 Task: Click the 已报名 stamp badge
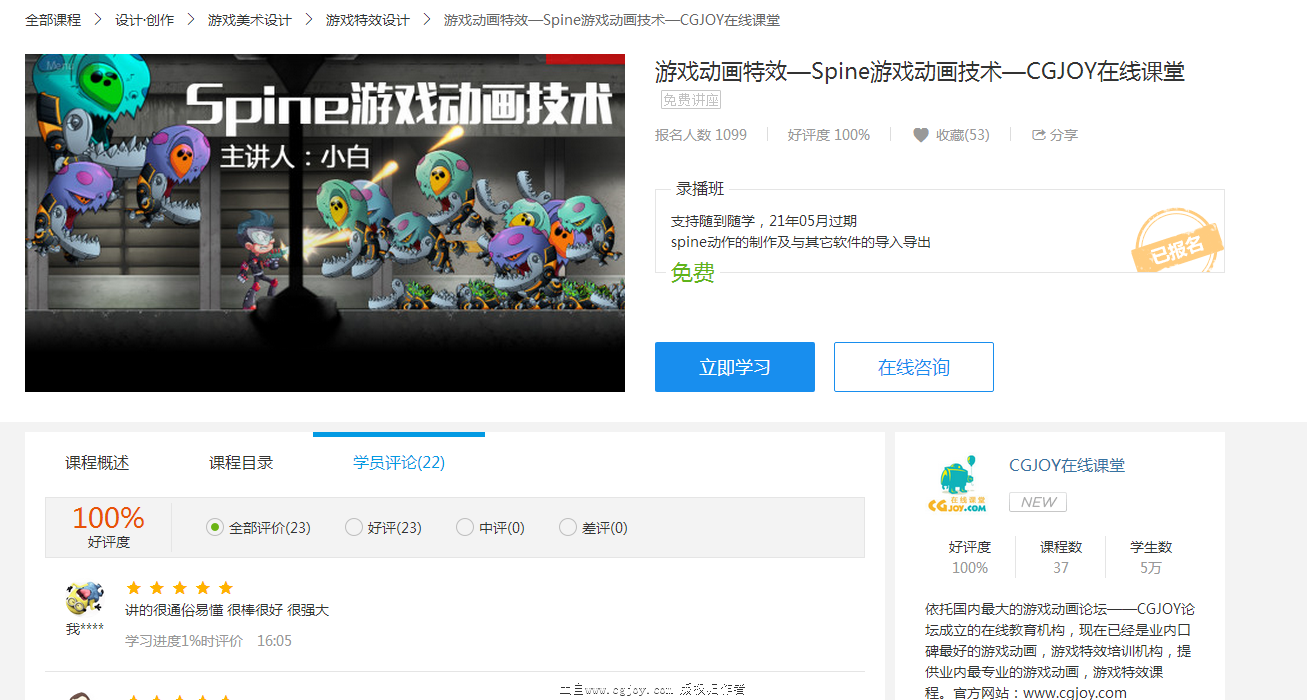click(x=1178, y=241)
